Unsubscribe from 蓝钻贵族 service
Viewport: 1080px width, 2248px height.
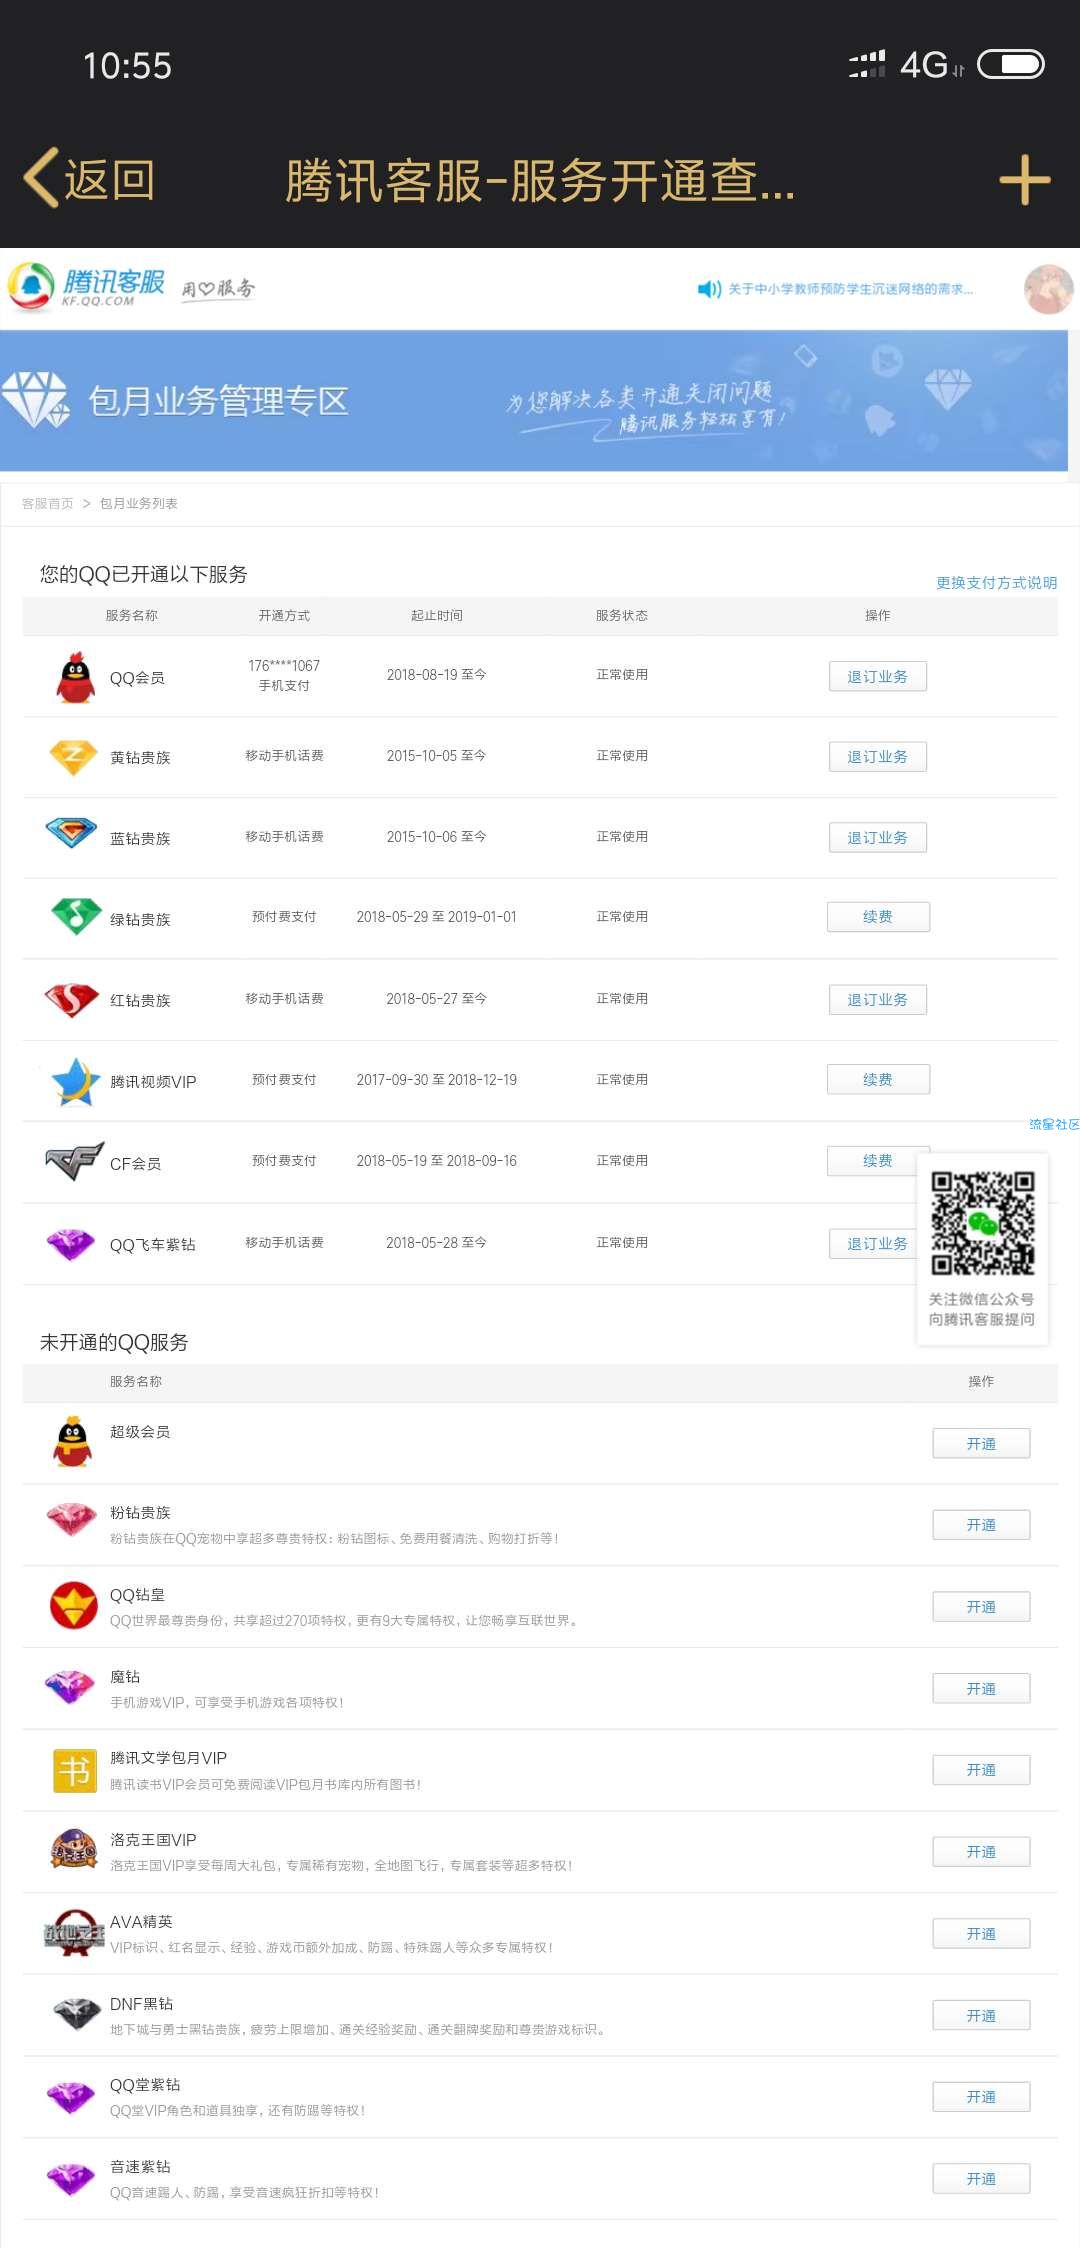click(x=878, y=838)
